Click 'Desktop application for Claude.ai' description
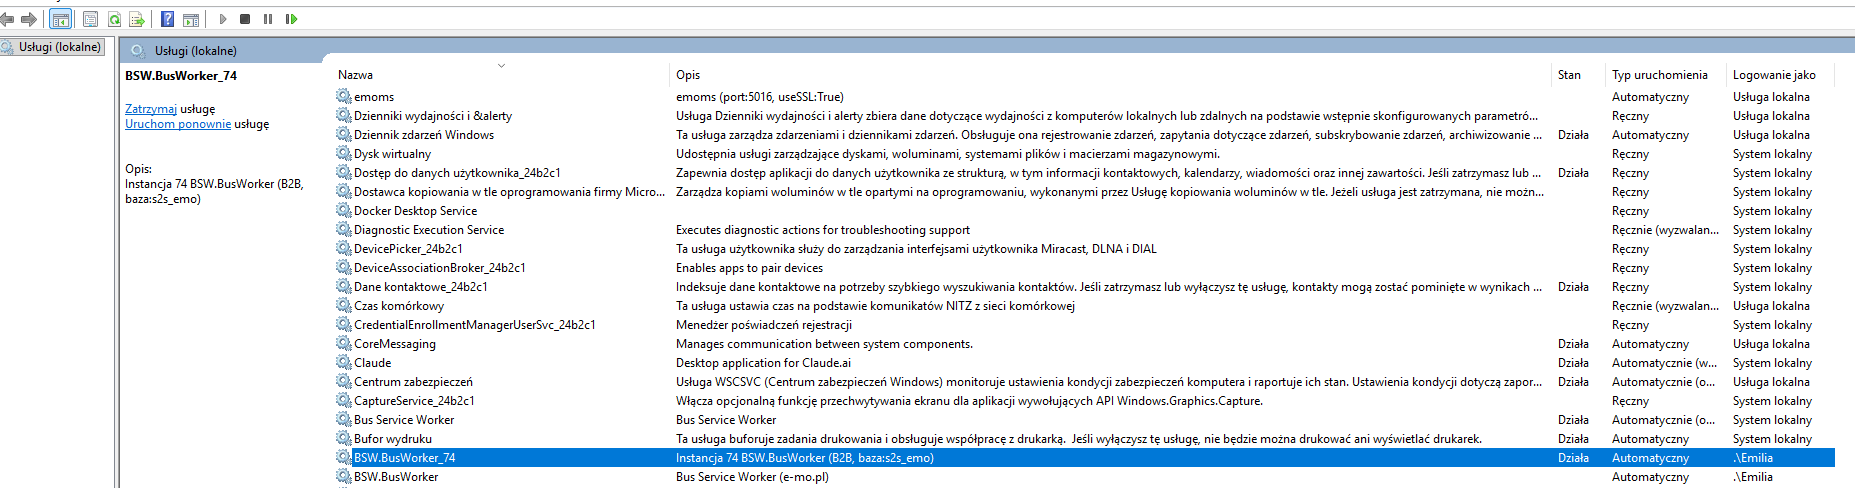This screenshot has width=1855, height=488. click(763, 363)
